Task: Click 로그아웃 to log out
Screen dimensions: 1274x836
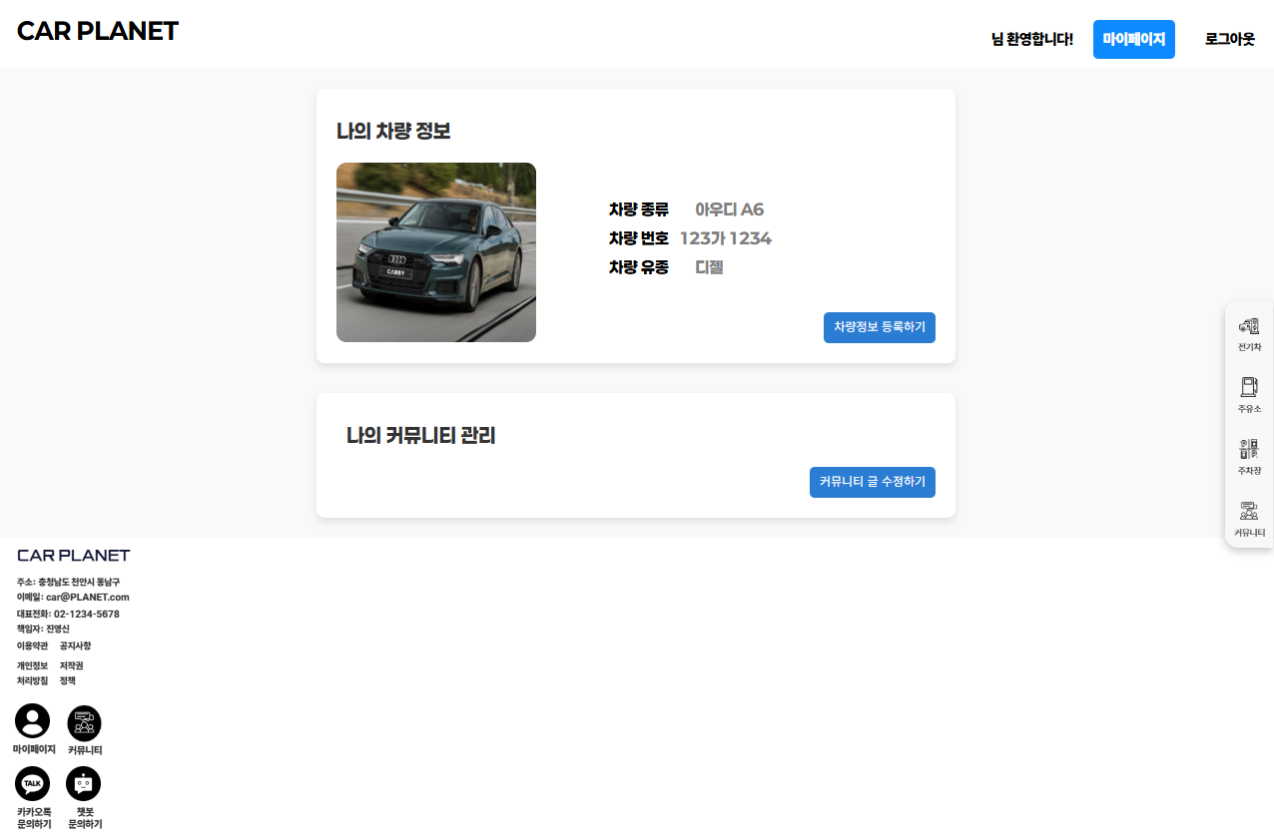Action: (x=1229, y=40)
